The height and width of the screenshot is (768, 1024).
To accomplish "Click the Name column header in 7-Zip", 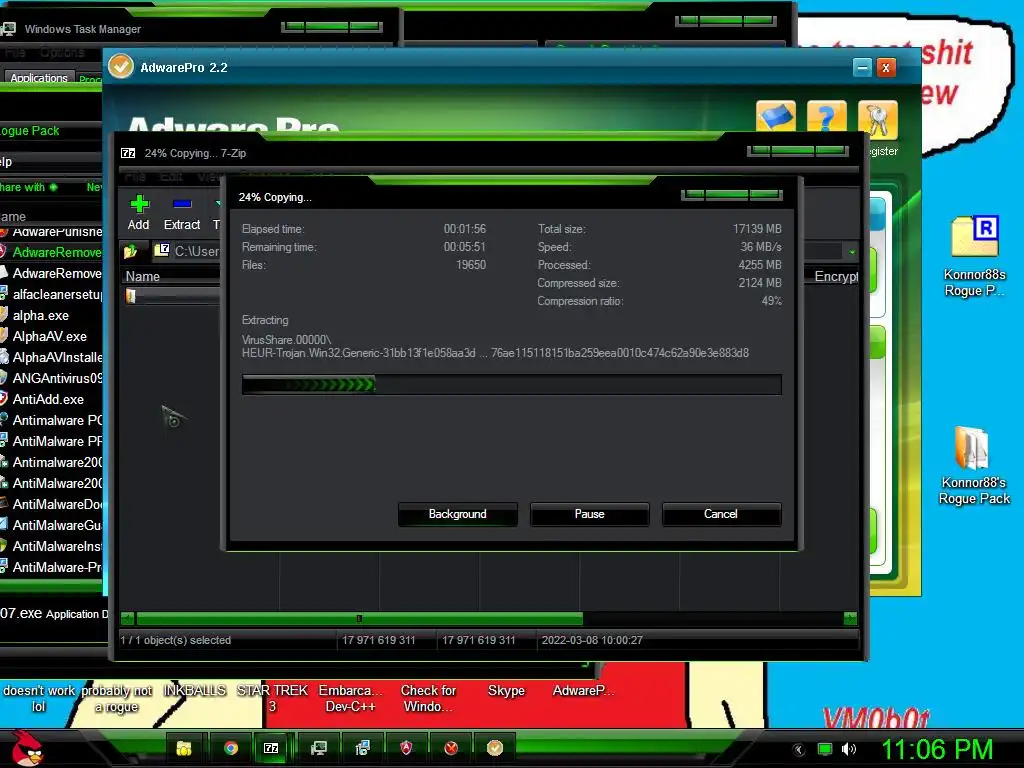I will pos(142,276).
